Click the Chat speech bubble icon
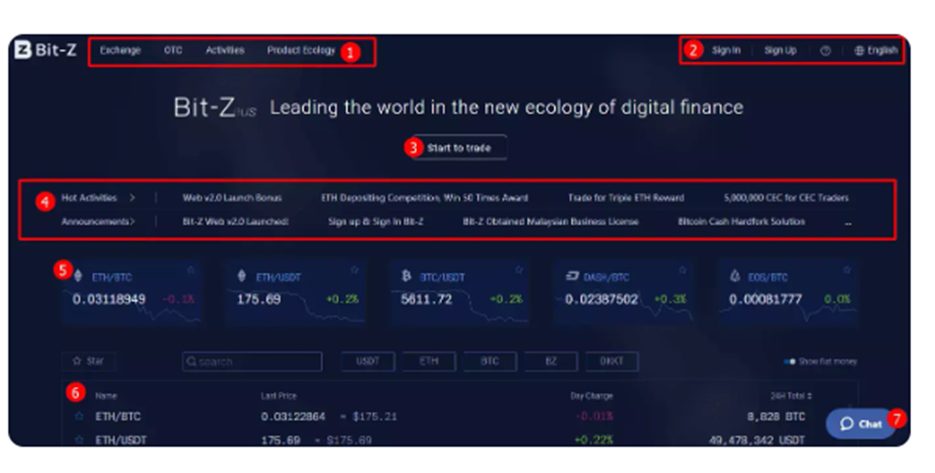 847,423
